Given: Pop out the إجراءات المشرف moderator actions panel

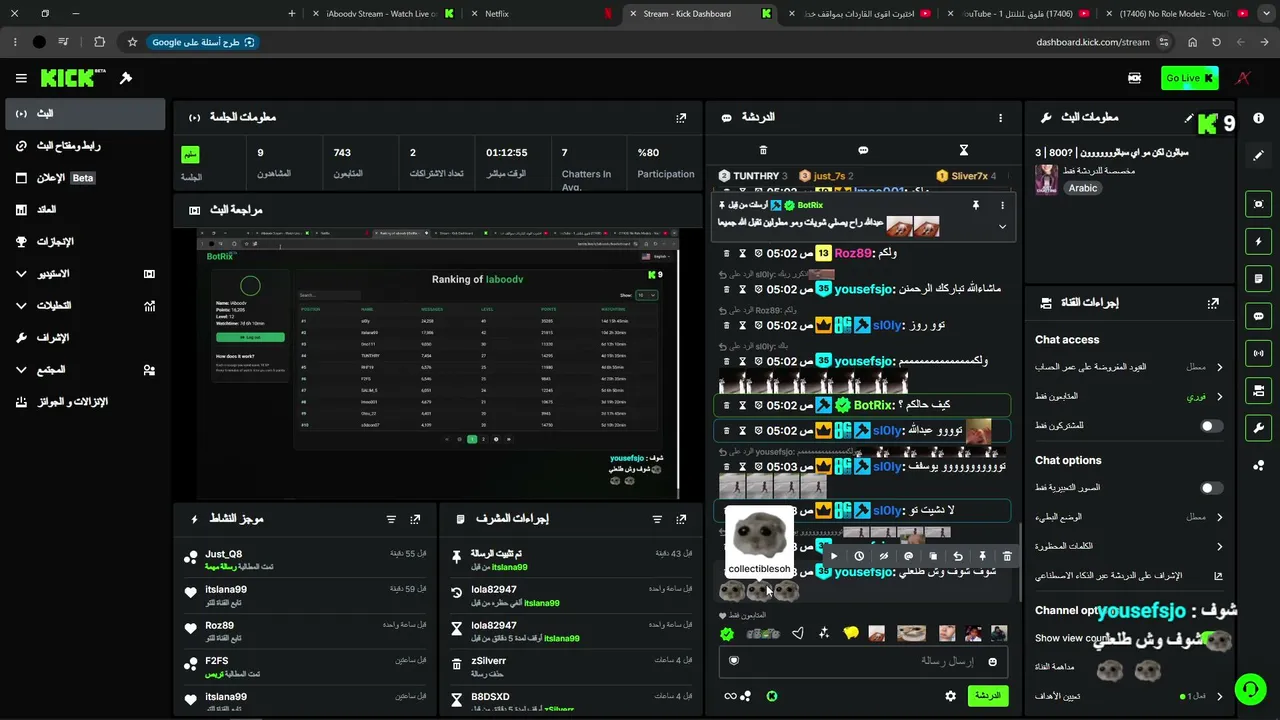Looking at the screenshot, I should pyautogui.click(x=681, y=519).
